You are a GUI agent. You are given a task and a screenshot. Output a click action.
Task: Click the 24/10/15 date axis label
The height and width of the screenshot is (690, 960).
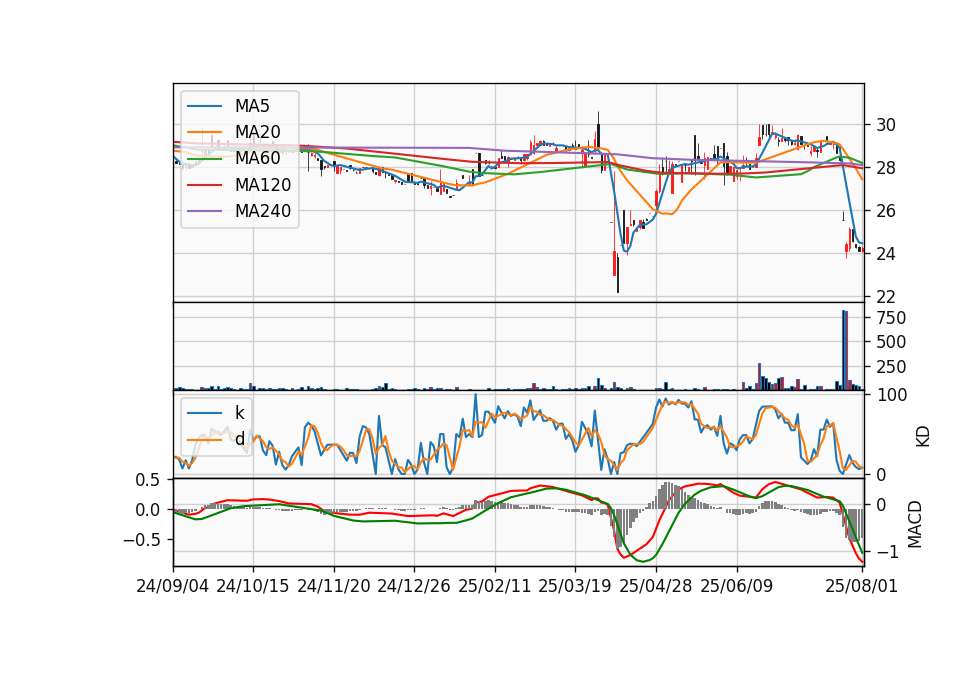253,586
